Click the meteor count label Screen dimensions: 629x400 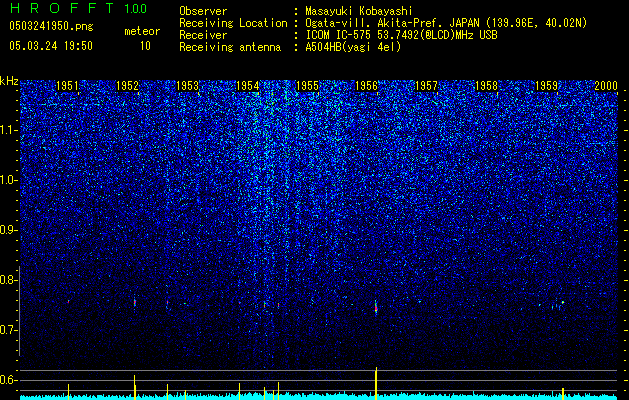tap(142, 31)
